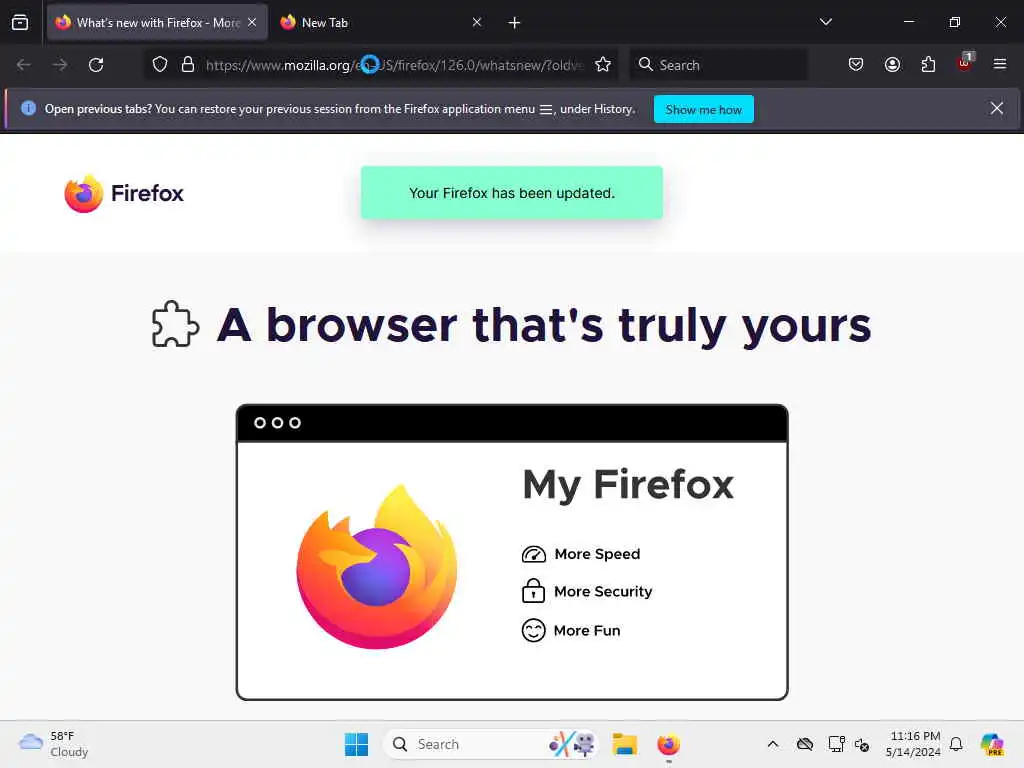
Task: Click the Firefox logo on the page
Action: (124, 193)
